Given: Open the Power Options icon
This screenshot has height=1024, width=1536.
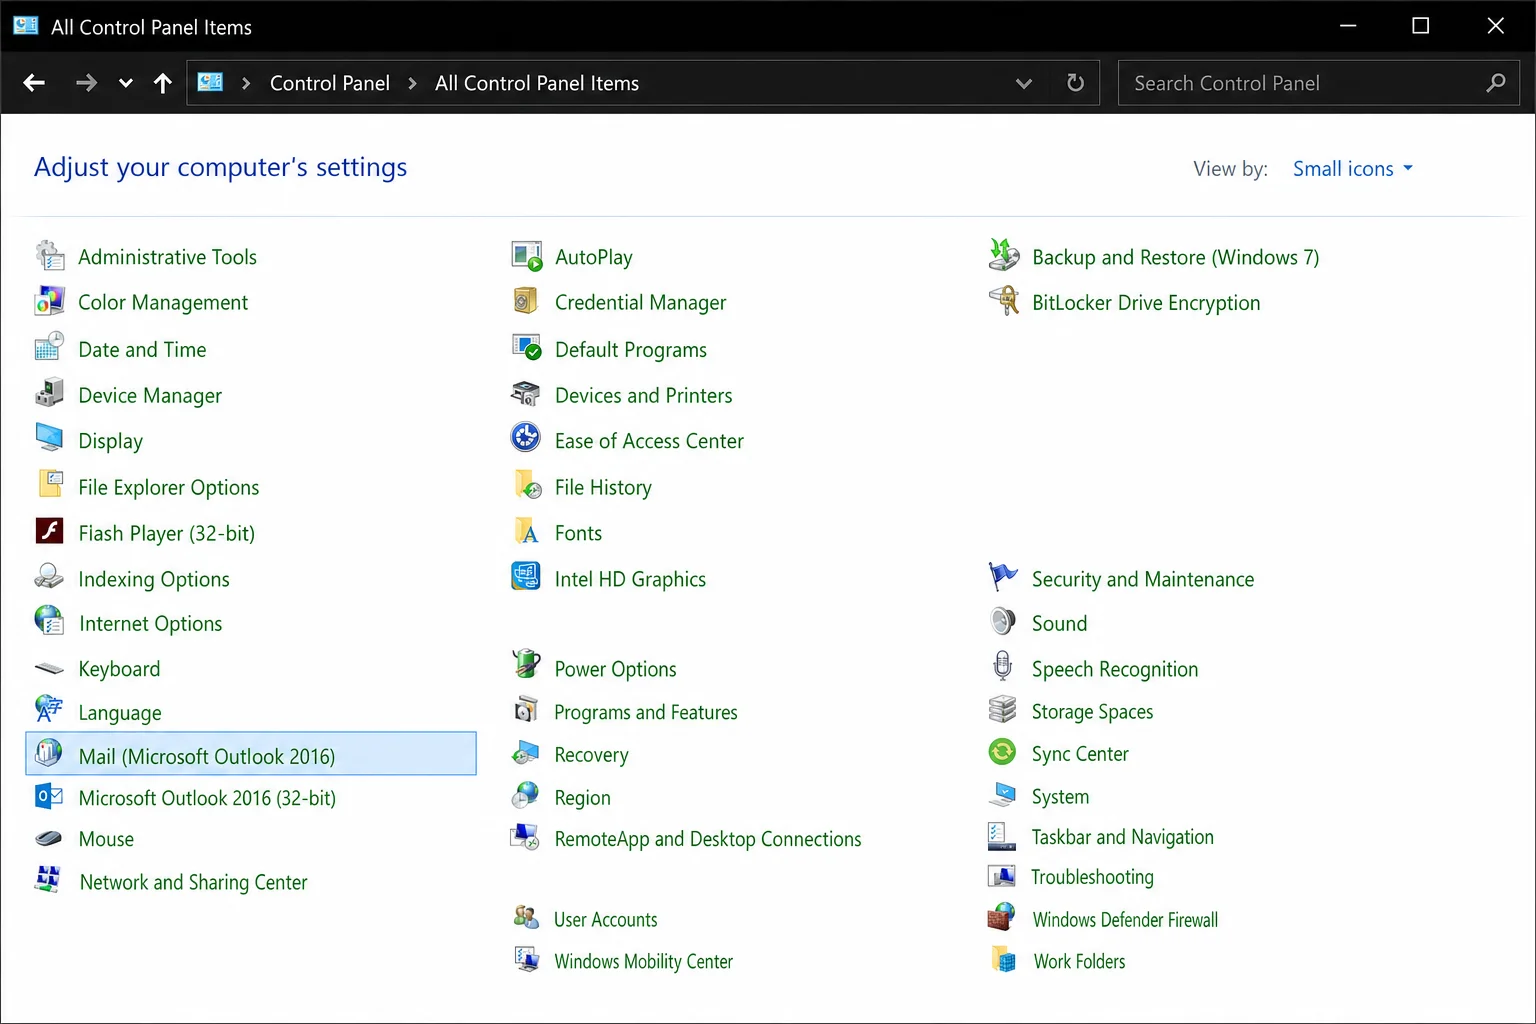Looking at the screenshot, I should click(x=526, y=664).
